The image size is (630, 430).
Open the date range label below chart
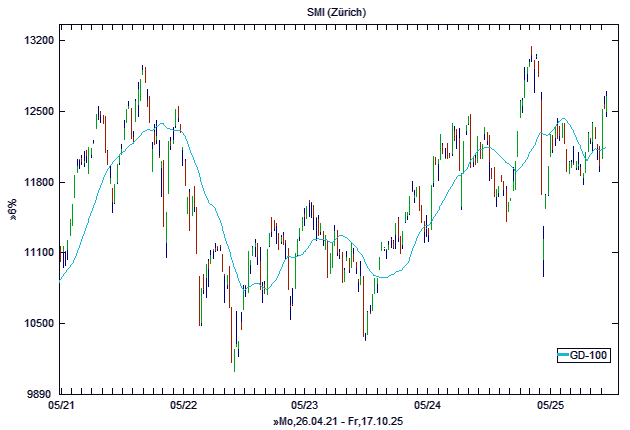[337, 421]
